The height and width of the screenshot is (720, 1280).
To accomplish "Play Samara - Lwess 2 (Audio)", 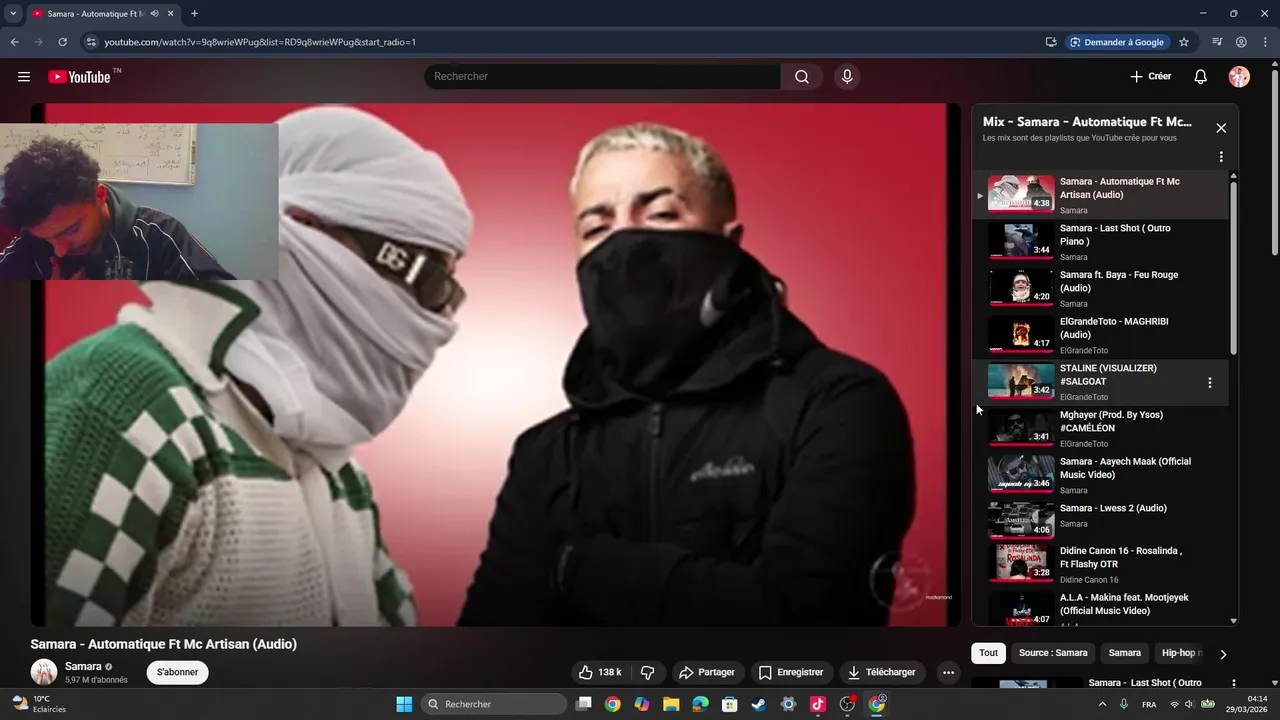I will click(1100, 519).
